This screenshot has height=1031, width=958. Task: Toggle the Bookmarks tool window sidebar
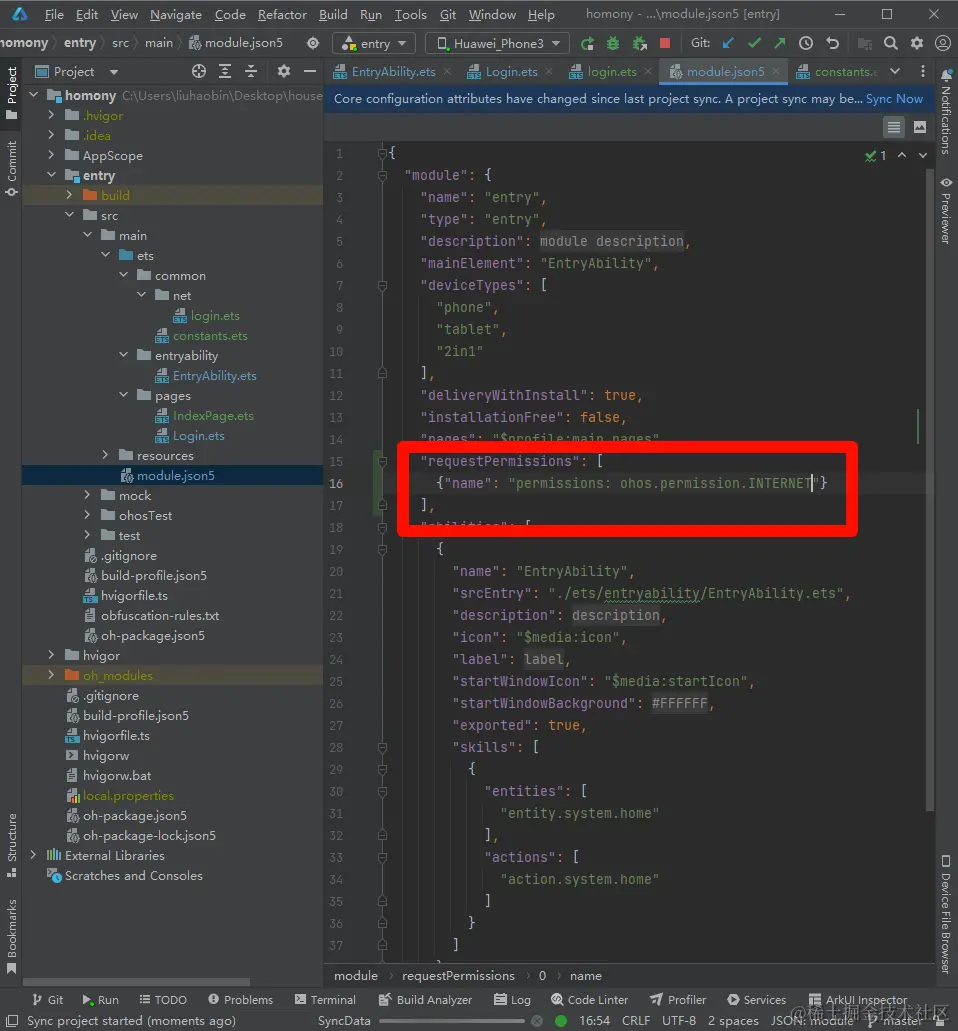tap(11, 936)
